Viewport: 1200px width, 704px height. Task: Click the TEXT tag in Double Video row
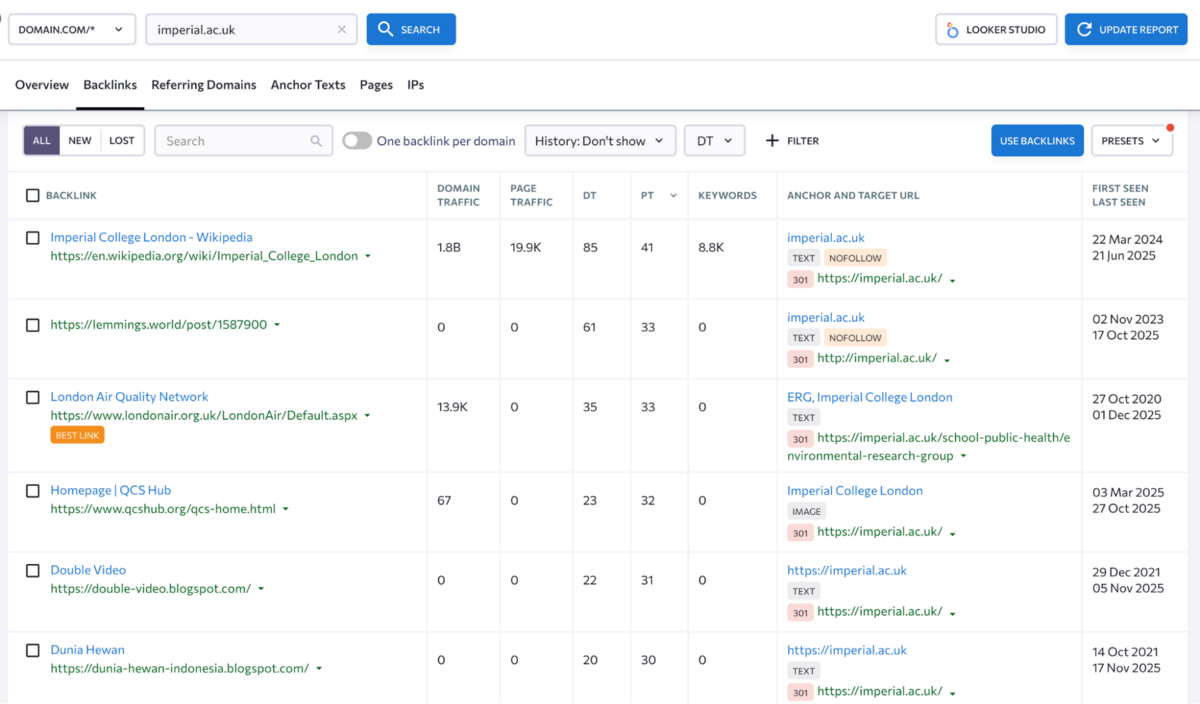click(804, 591)
